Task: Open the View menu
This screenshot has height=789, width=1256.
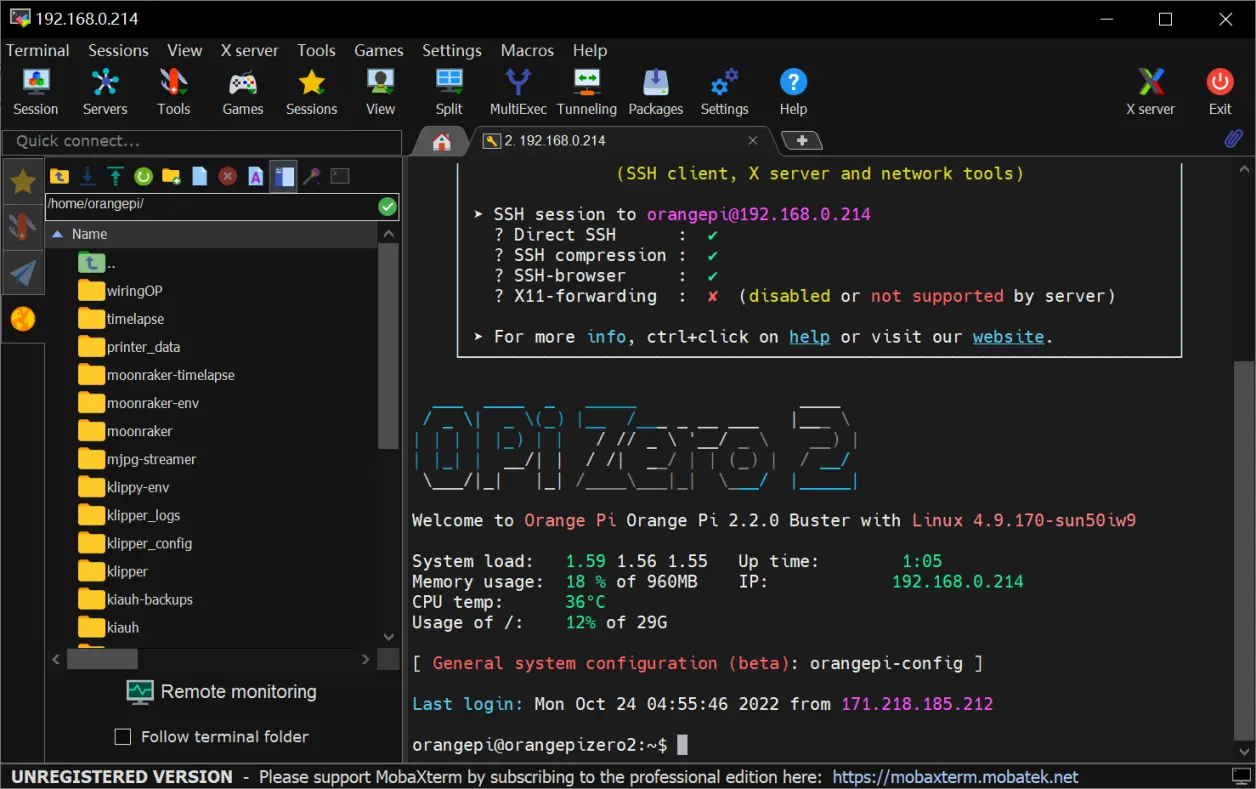Action: pyautogui.click(x=185, y=50)
